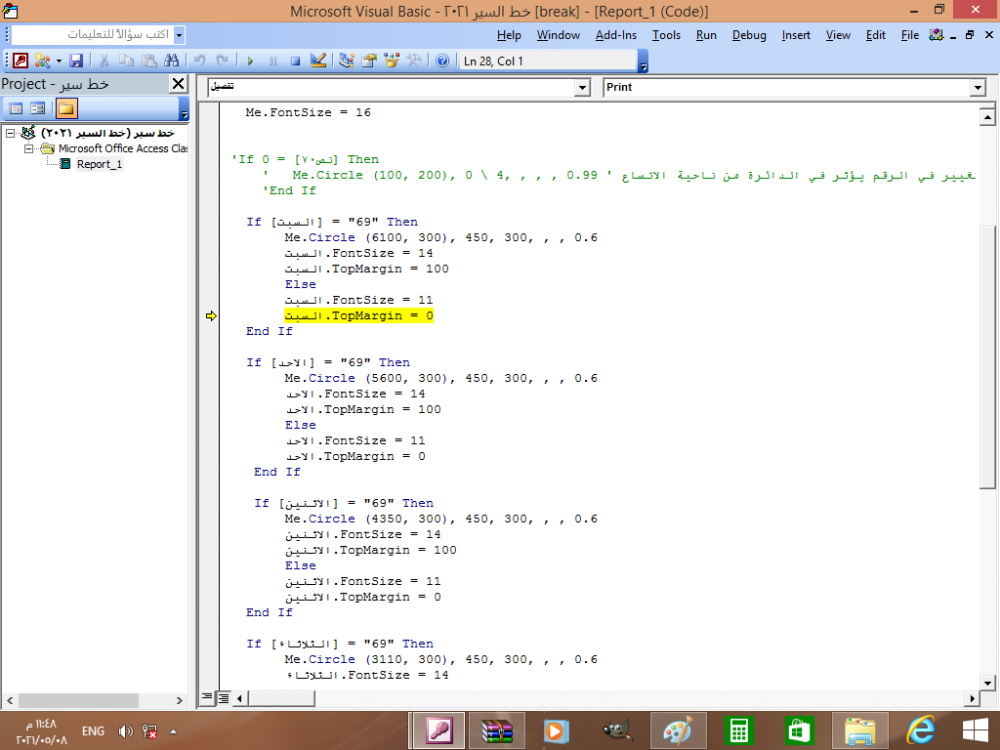Expand the Insert Module dropdown arrow
The height and width of the screenshot is (750, 1000).
point(59,61)
